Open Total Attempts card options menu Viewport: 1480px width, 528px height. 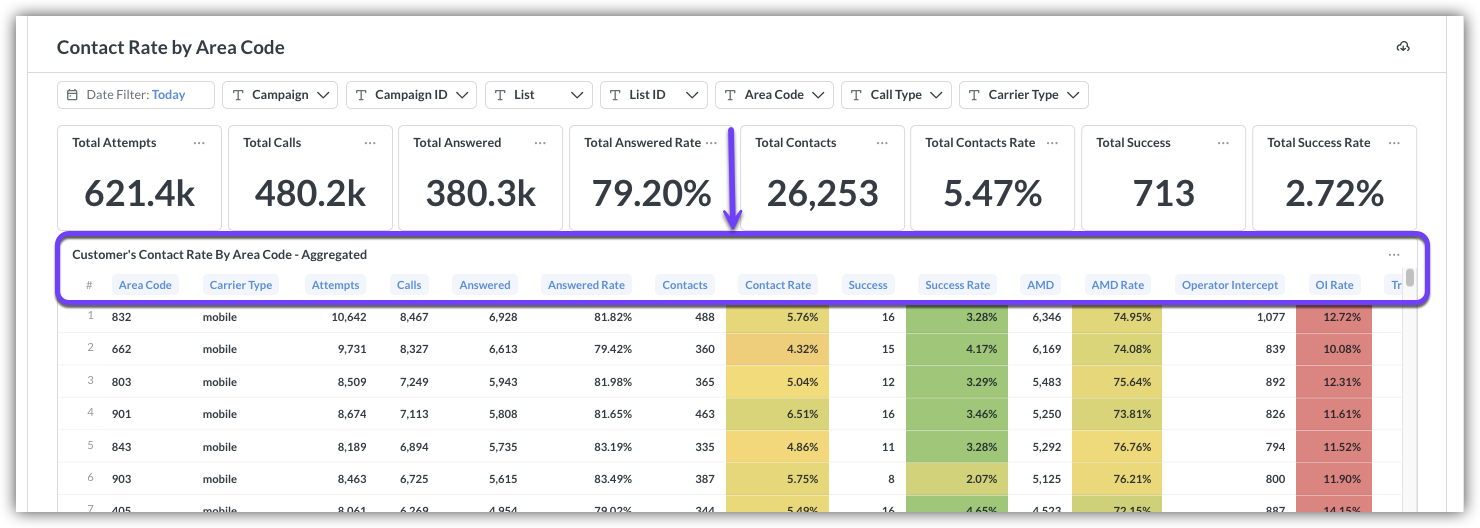(199, 143)
